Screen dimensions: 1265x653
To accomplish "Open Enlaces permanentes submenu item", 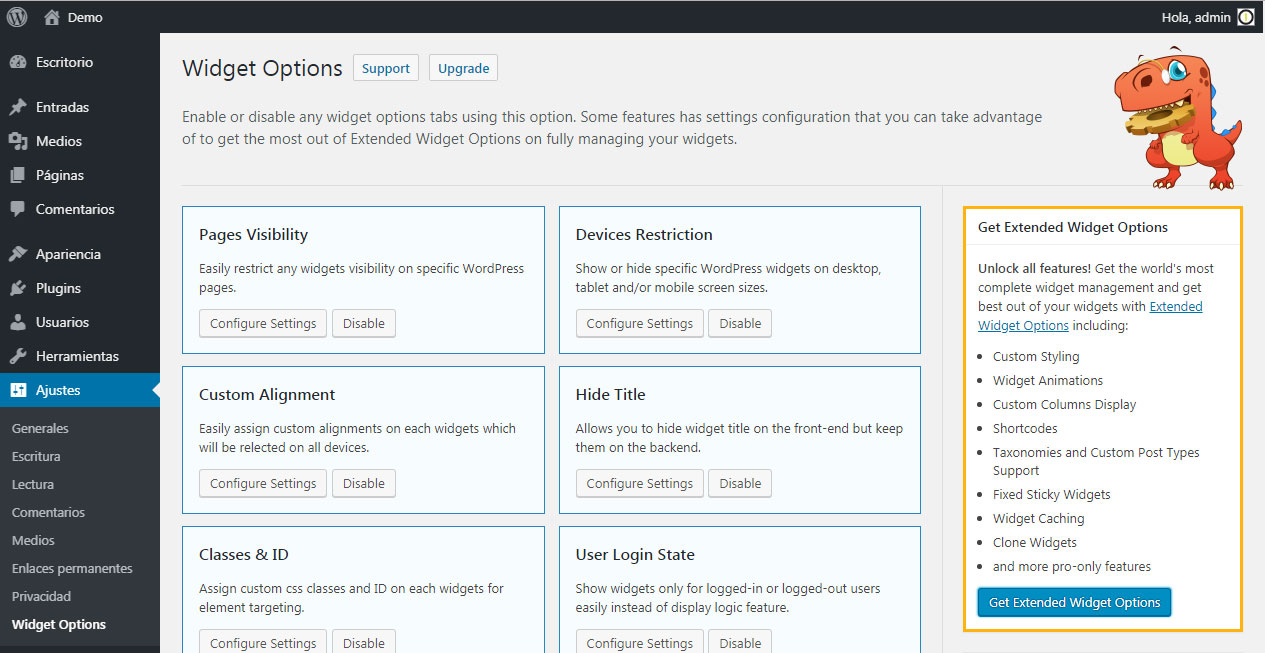I will click(72, 568).
